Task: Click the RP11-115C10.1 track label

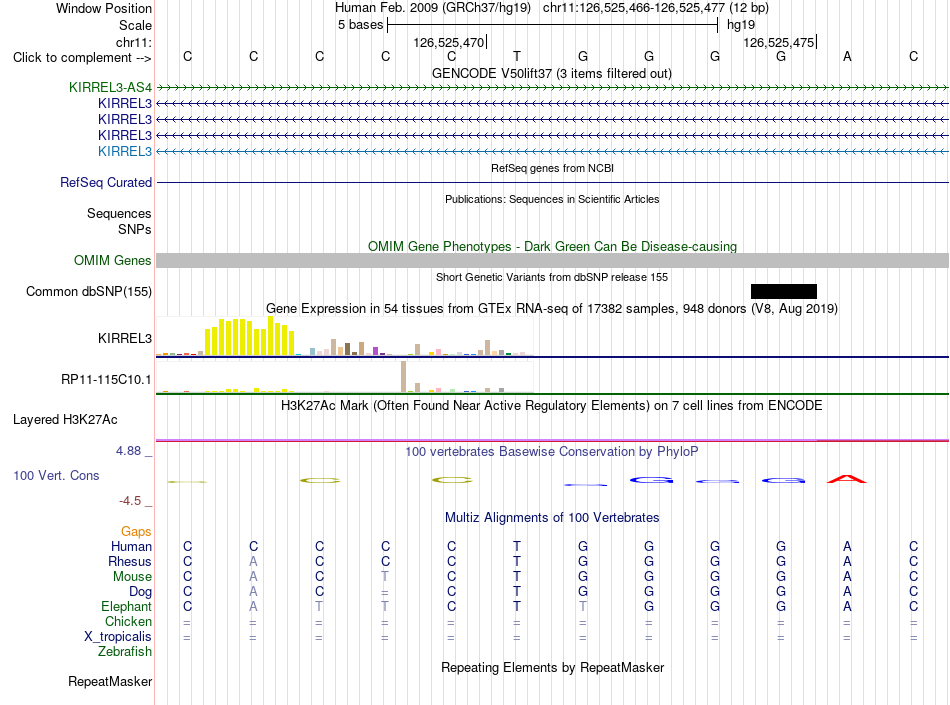Action: coord(106,380)
